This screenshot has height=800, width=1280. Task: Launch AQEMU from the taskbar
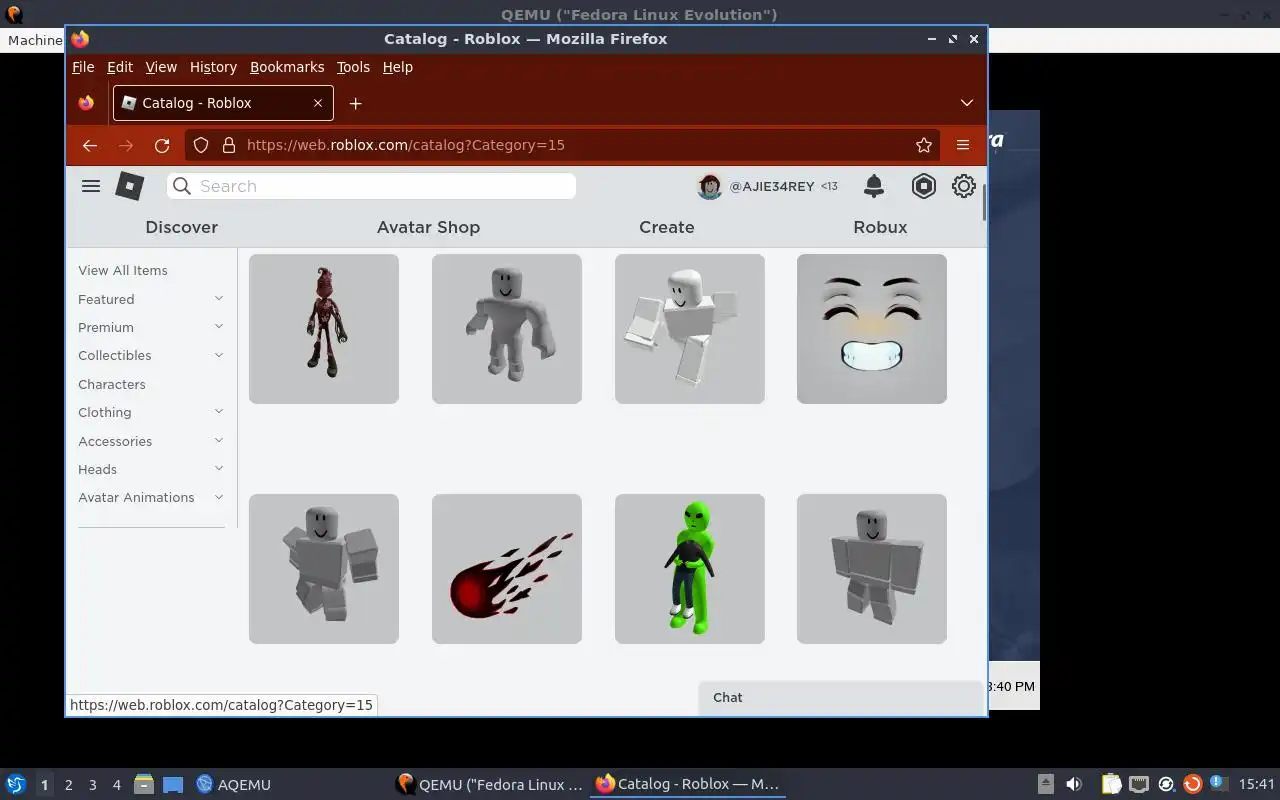pyautogui.click(x=233, y=784)
